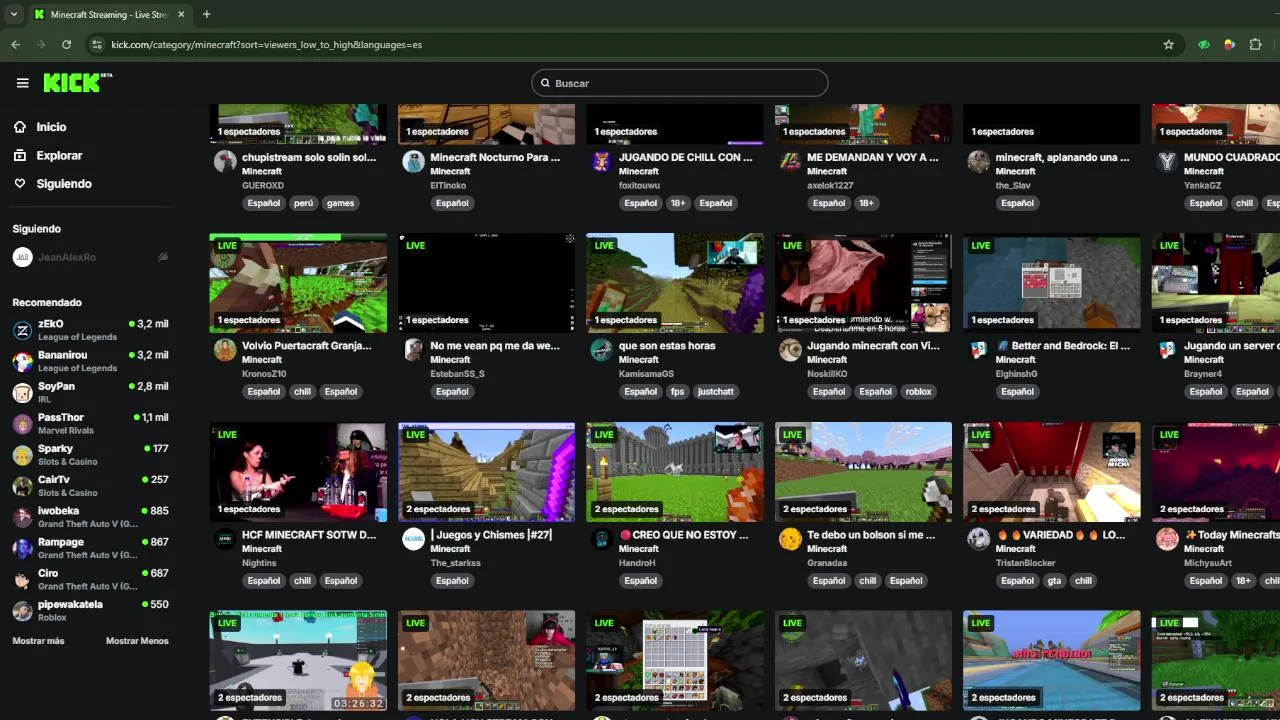Open VARIEDAD stream thumbnail by TristanBlocker

point(1051,472)
